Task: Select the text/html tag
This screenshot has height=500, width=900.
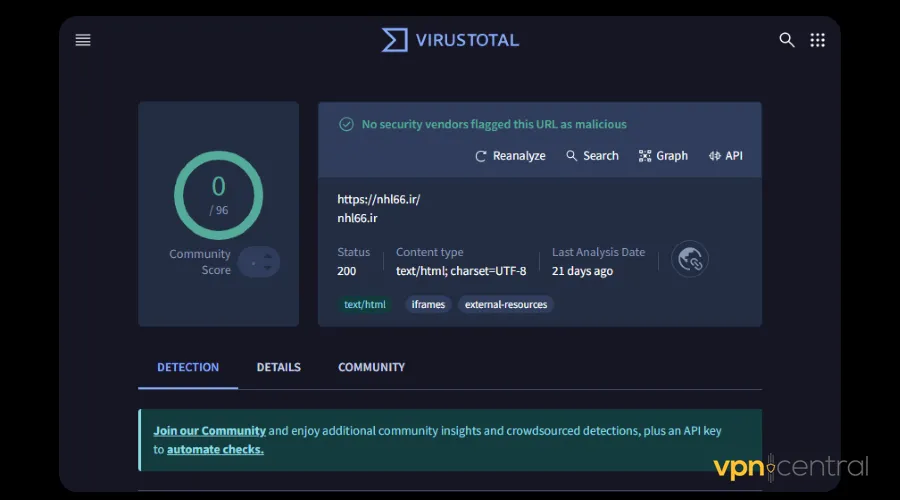Action: pos(364,304)
